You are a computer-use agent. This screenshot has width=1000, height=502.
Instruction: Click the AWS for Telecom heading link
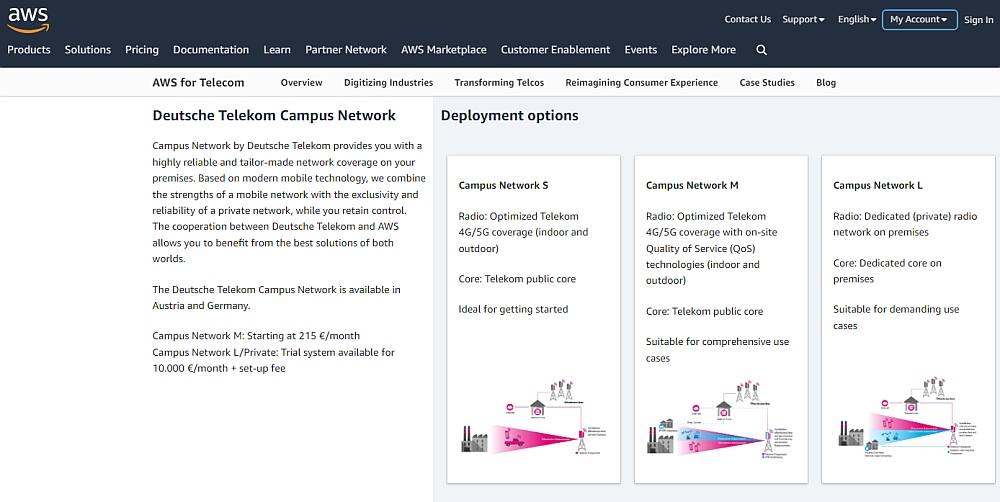198,82
